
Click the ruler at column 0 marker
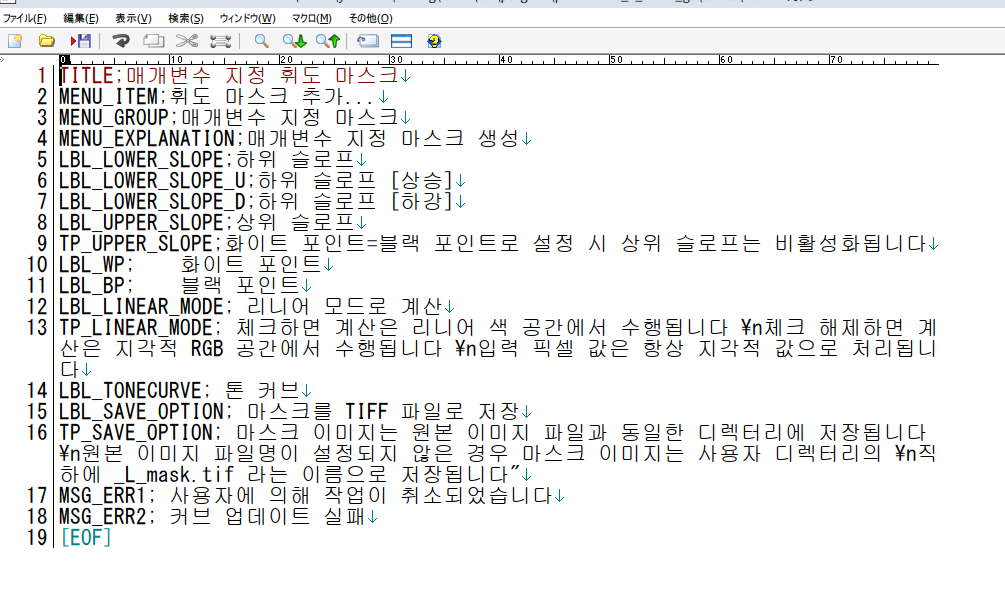(x=63, y=60)
